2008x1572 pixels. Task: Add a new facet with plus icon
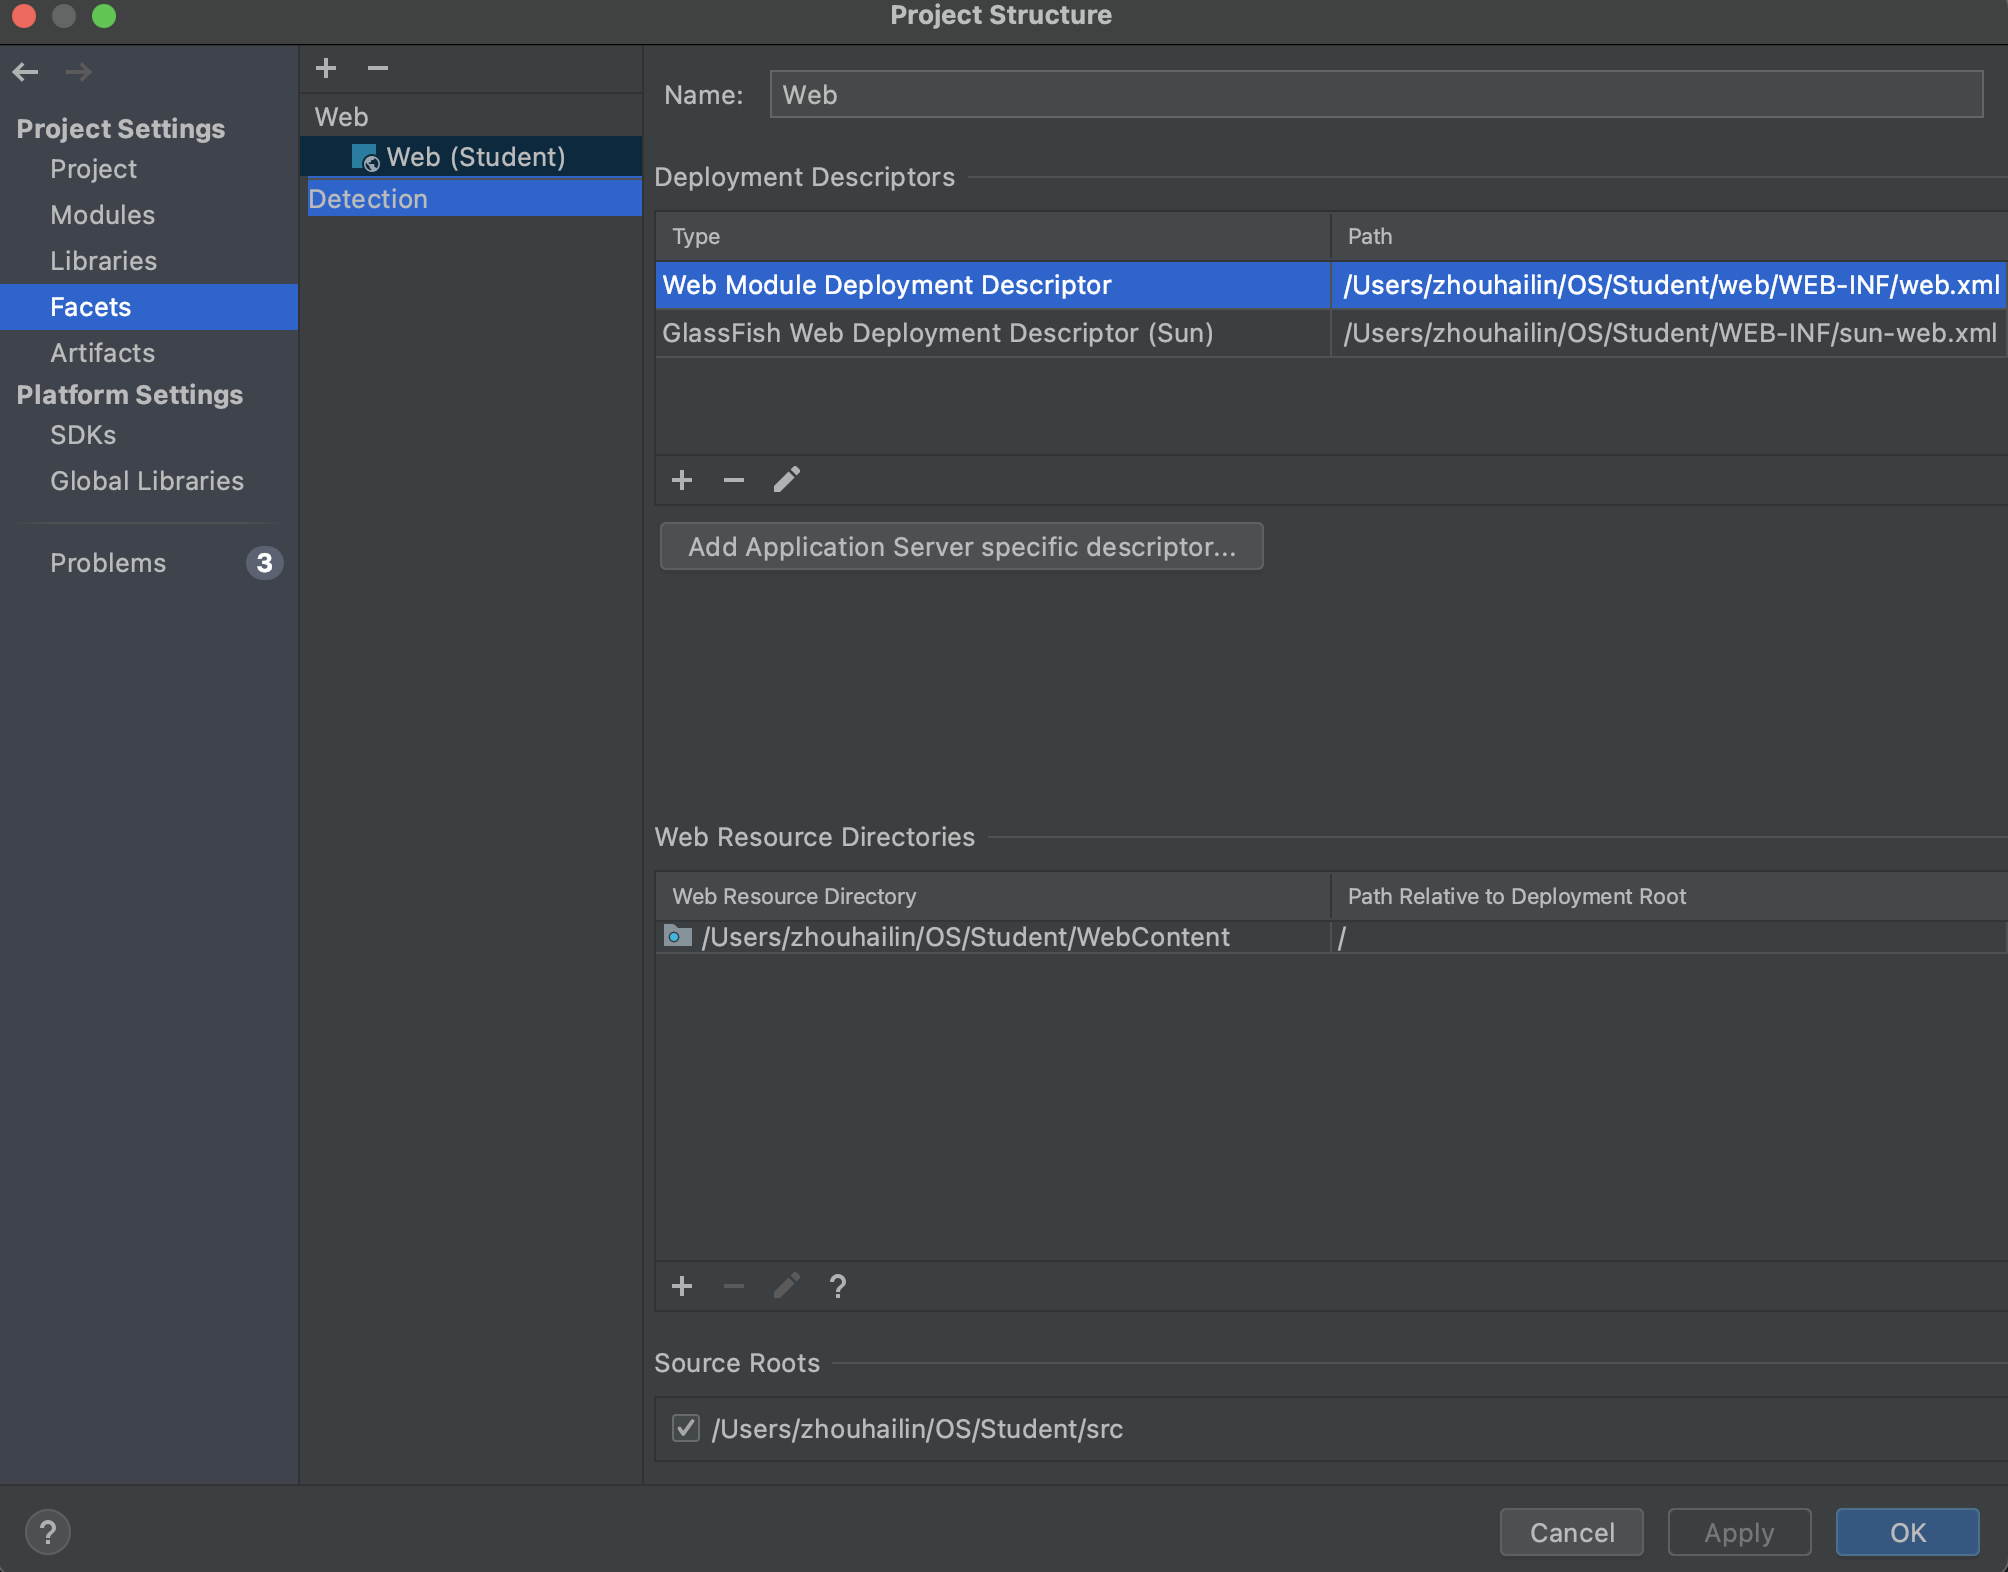326,68
